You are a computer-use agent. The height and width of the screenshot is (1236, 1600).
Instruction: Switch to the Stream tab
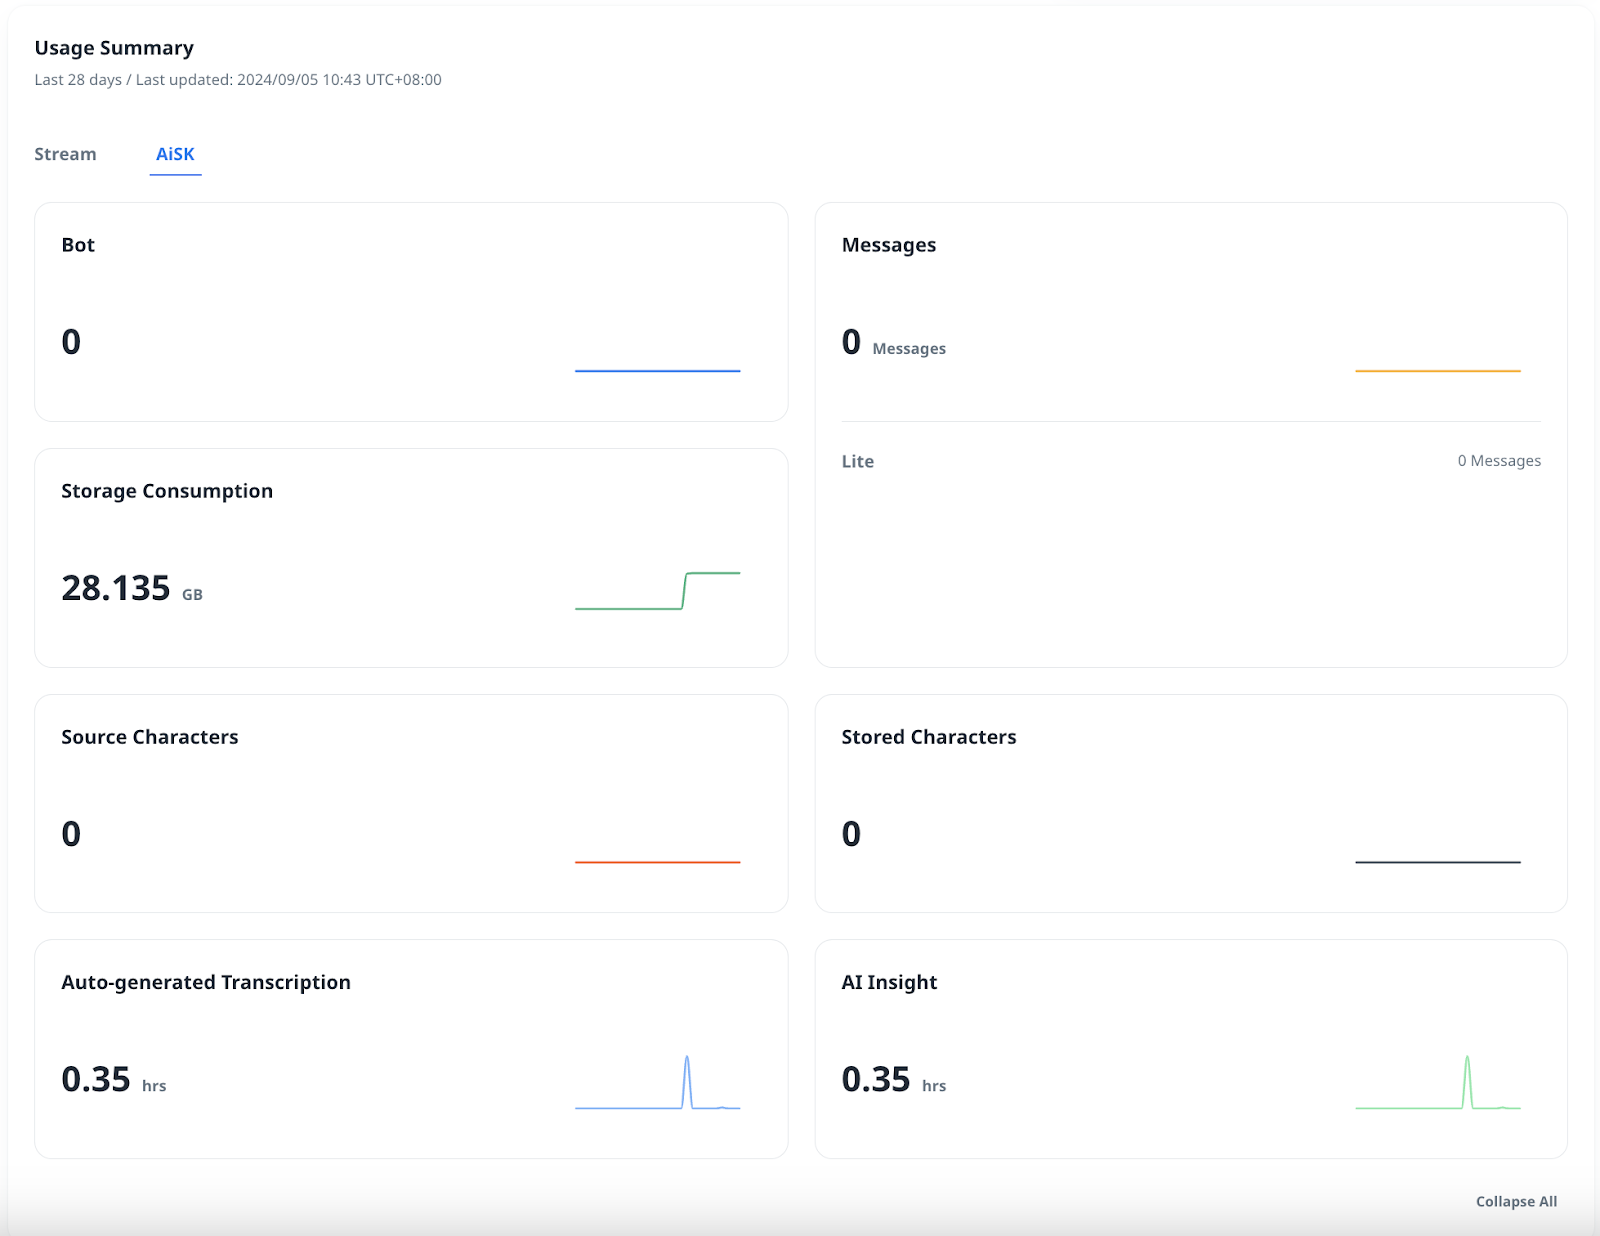(x=65, y=154)
